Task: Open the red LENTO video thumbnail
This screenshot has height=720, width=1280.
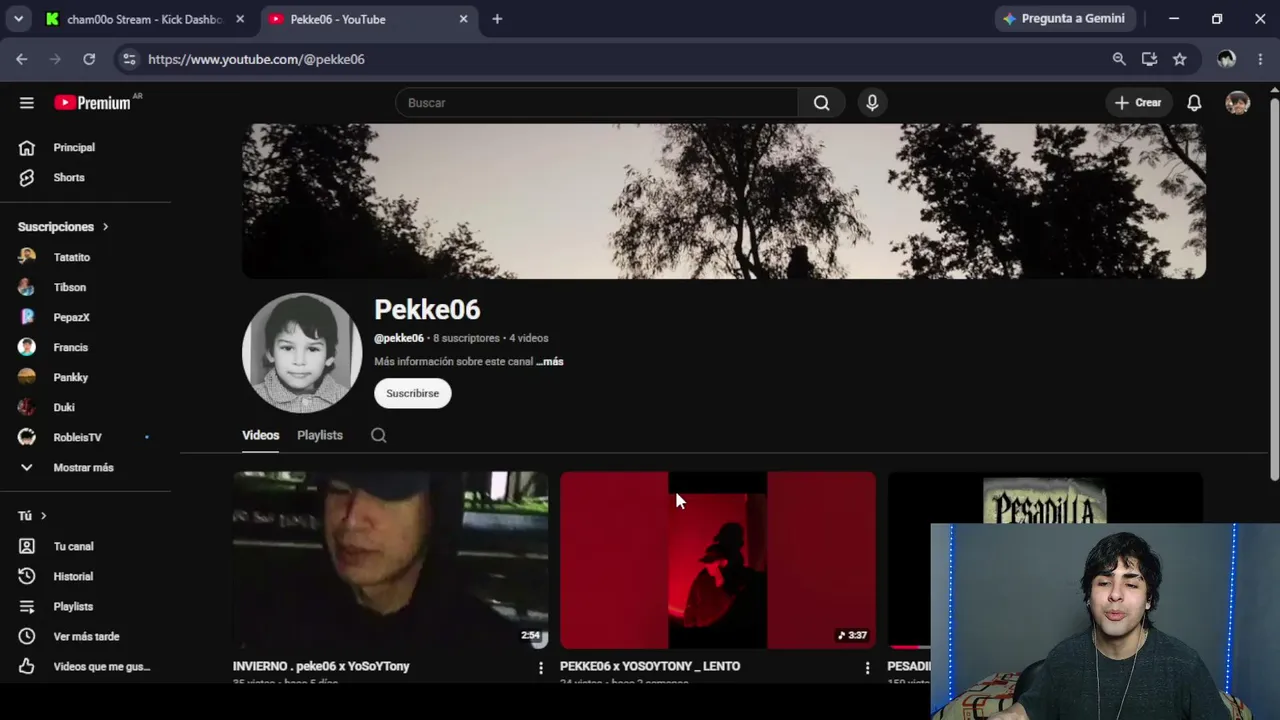Action: [x=717, y=560]
